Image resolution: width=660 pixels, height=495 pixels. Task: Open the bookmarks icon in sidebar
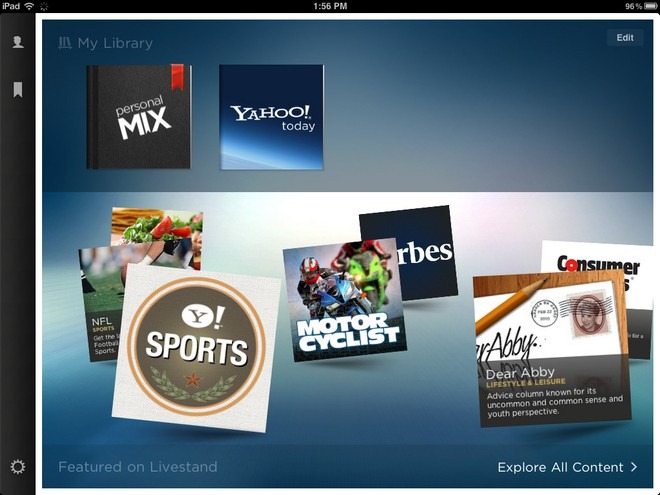coord(18,90)
